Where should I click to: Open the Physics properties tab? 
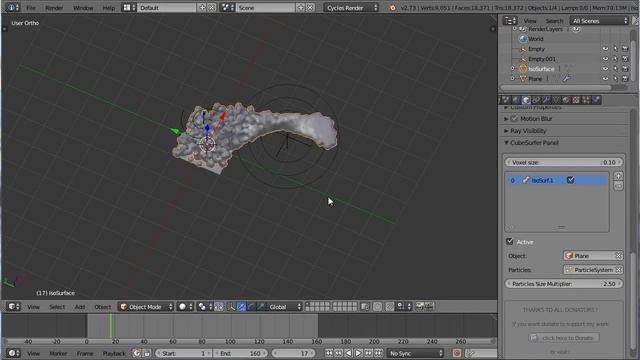tap(596, 100)
